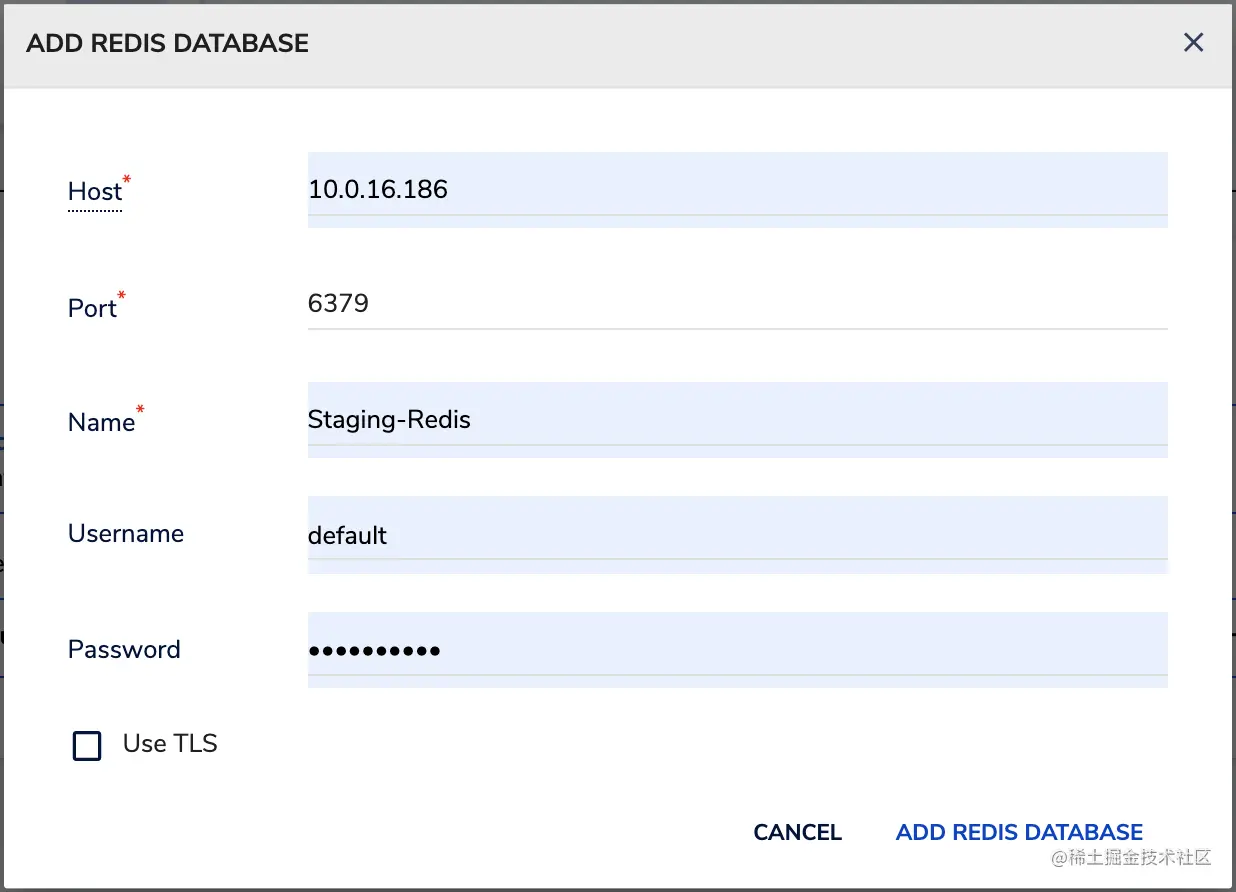Click the dotted-underlined Host label

(94, 192)
